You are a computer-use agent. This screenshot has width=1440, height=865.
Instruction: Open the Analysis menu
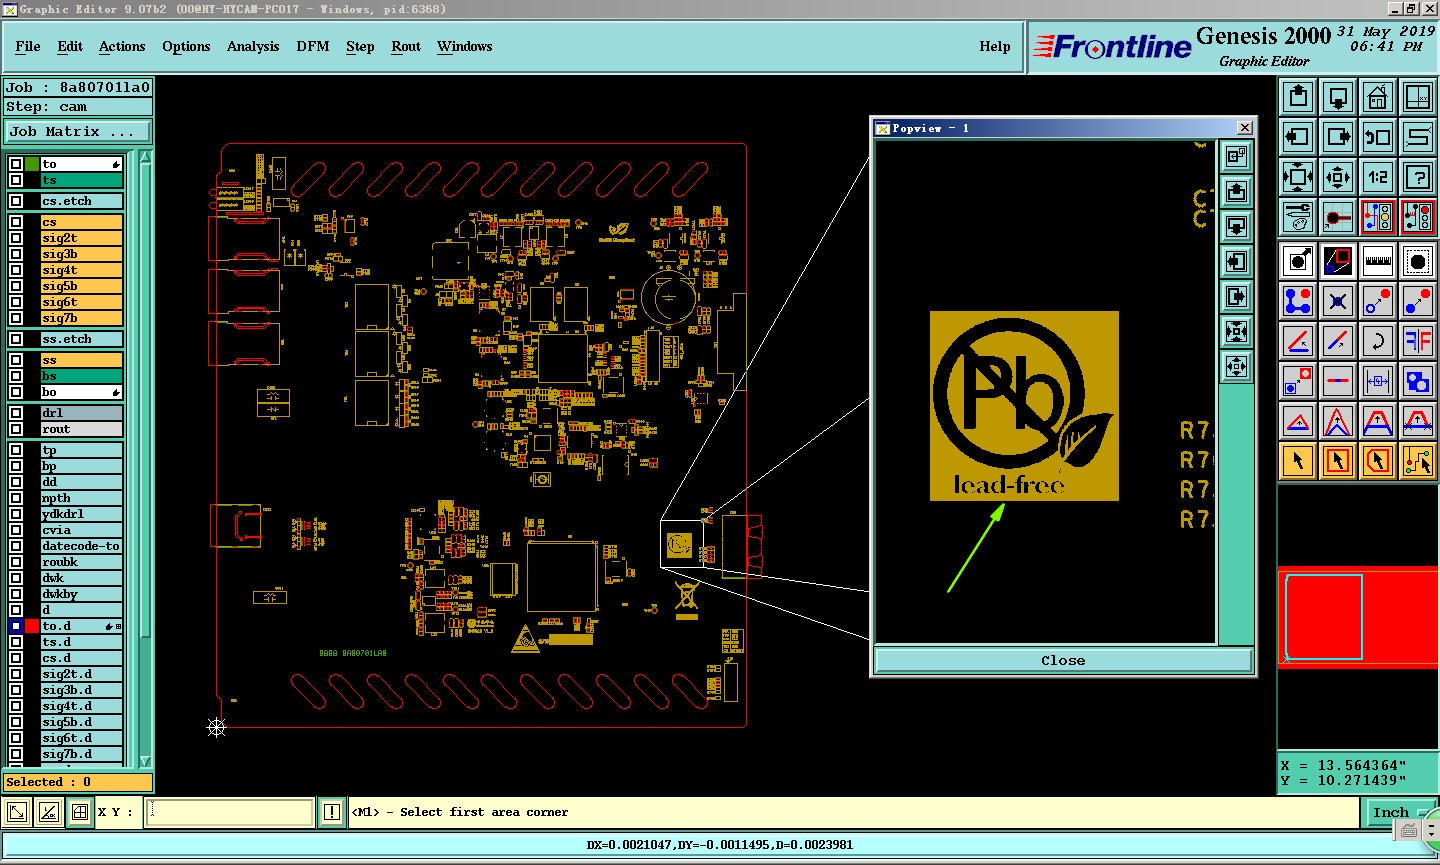pos(253,46)
